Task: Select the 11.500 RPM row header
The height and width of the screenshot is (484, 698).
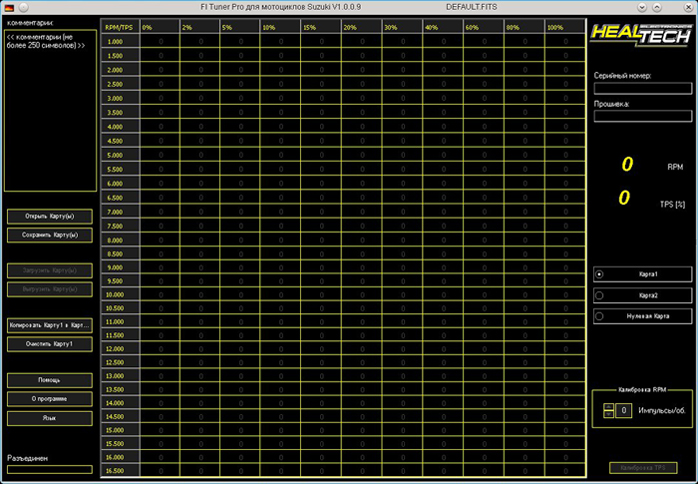Action: (x=120, y=335)
